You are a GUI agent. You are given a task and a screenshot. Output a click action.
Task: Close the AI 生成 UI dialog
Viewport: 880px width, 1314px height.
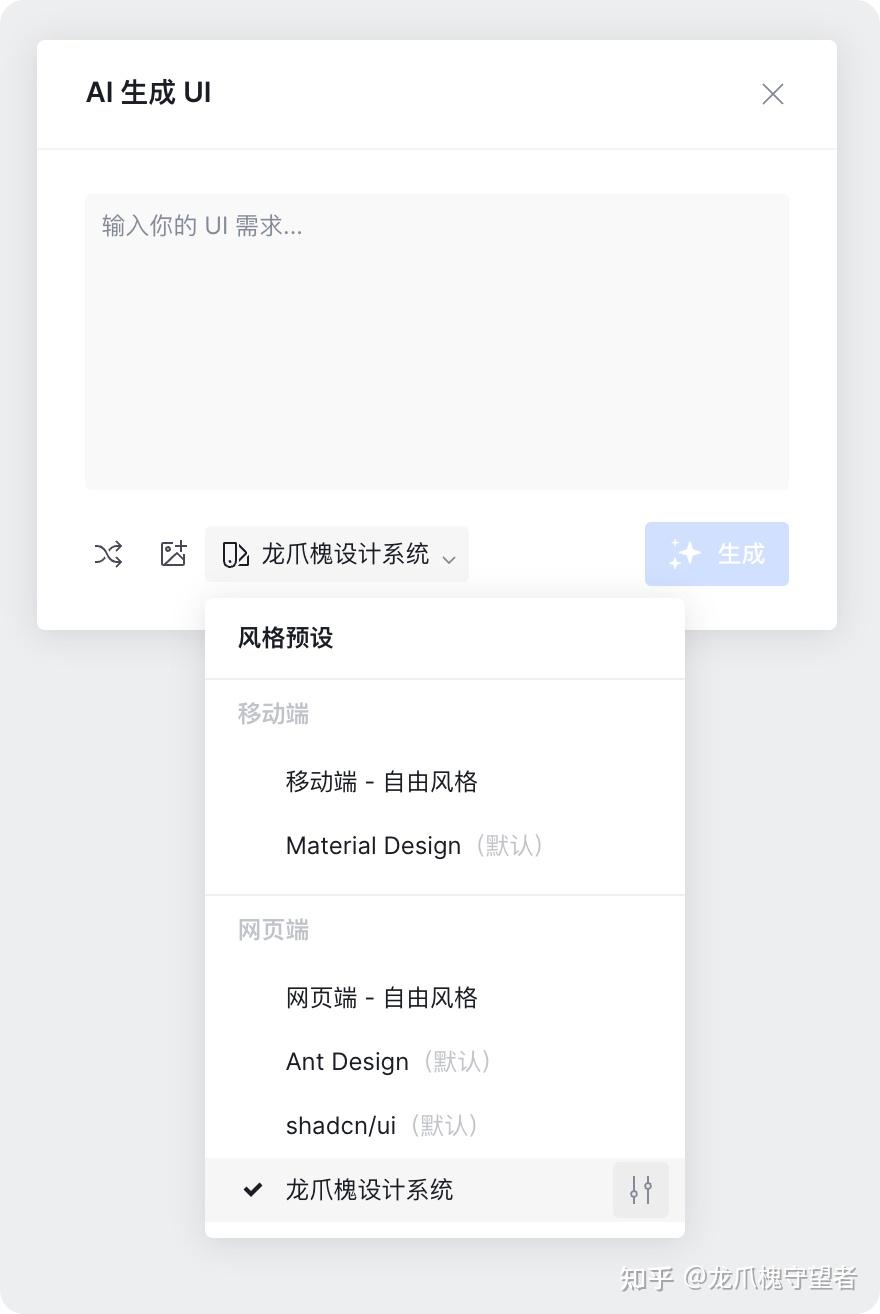tap(773, 94)
